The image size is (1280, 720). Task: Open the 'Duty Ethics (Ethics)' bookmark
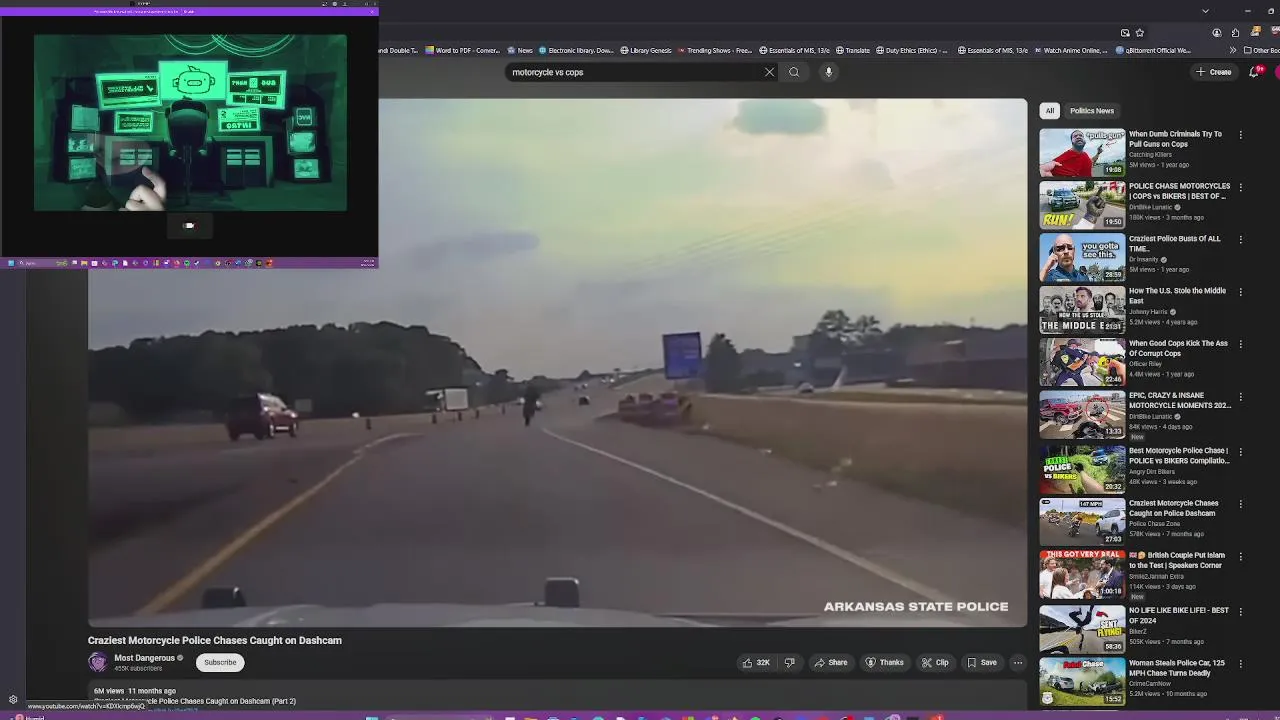tap(913, 50)
